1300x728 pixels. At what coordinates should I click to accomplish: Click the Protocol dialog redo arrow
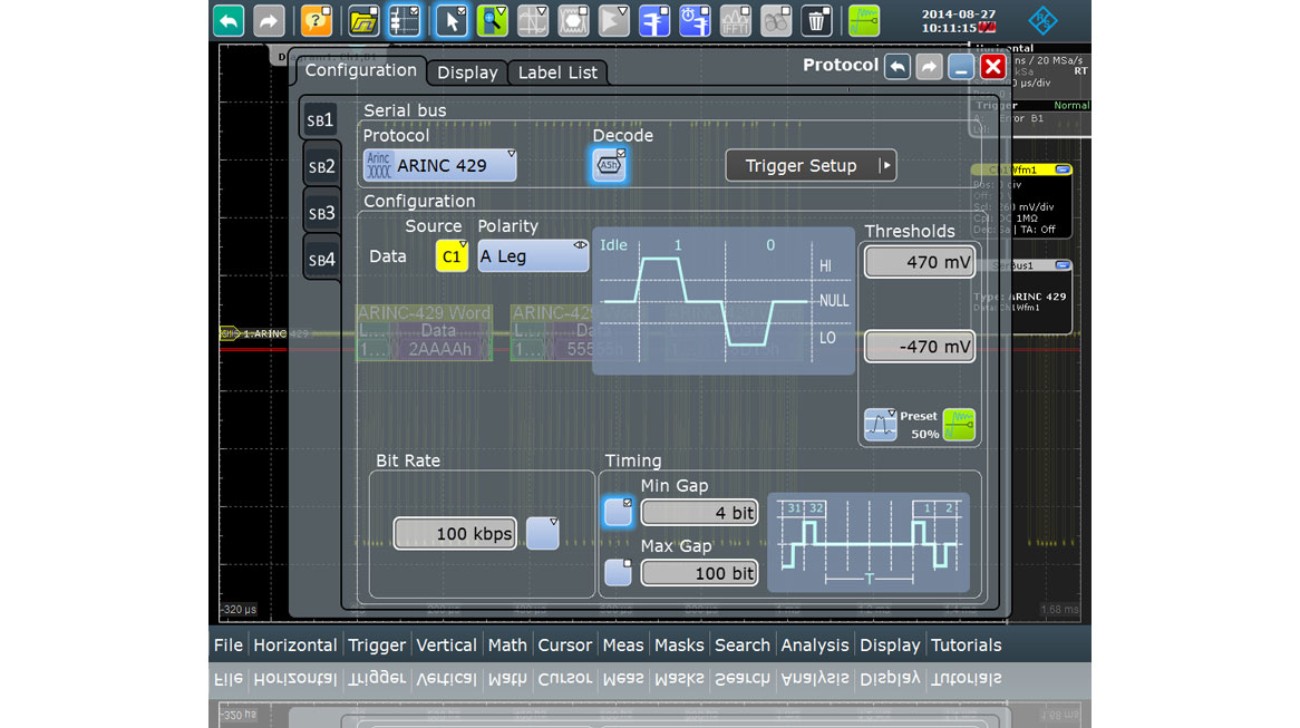click(x=929, y=66)
